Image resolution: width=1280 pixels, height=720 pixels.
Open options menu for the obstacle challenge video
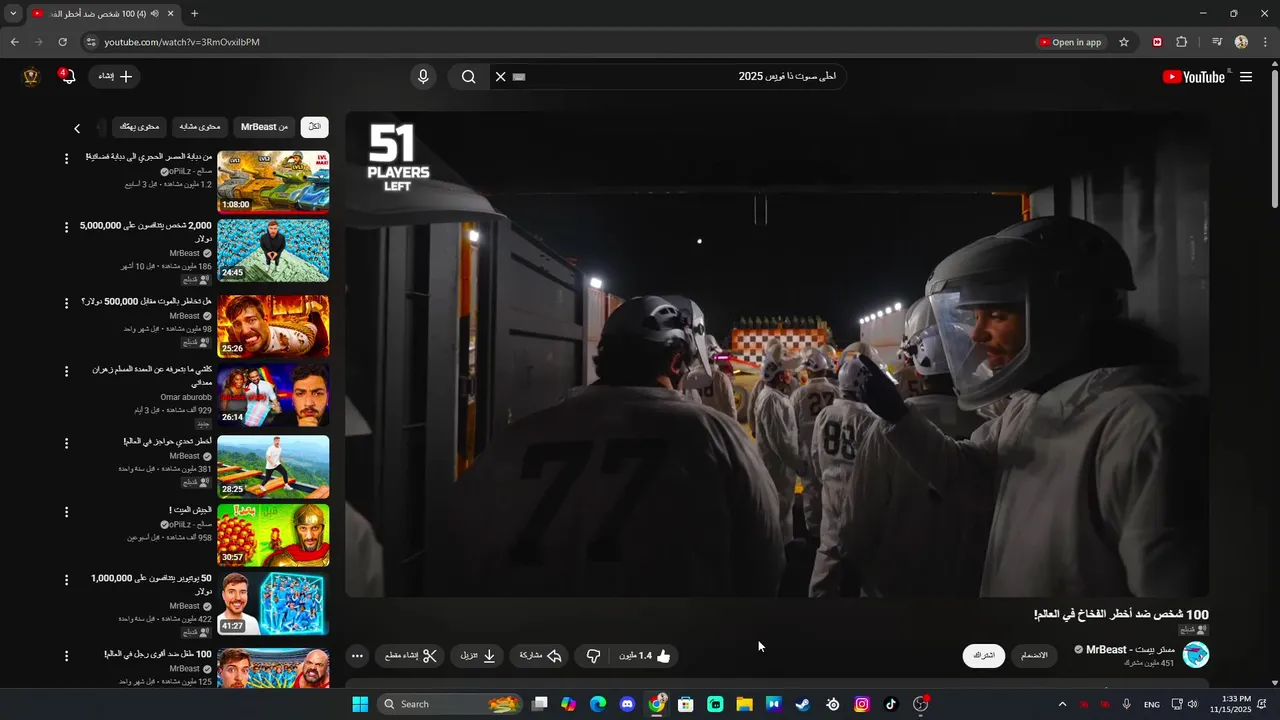tap(67, 443)
